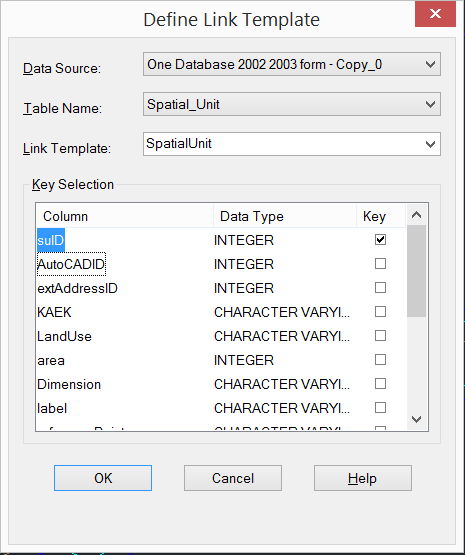Uncheck the Key checkbox for suID
Screen dimensions: 465x555
380,240
